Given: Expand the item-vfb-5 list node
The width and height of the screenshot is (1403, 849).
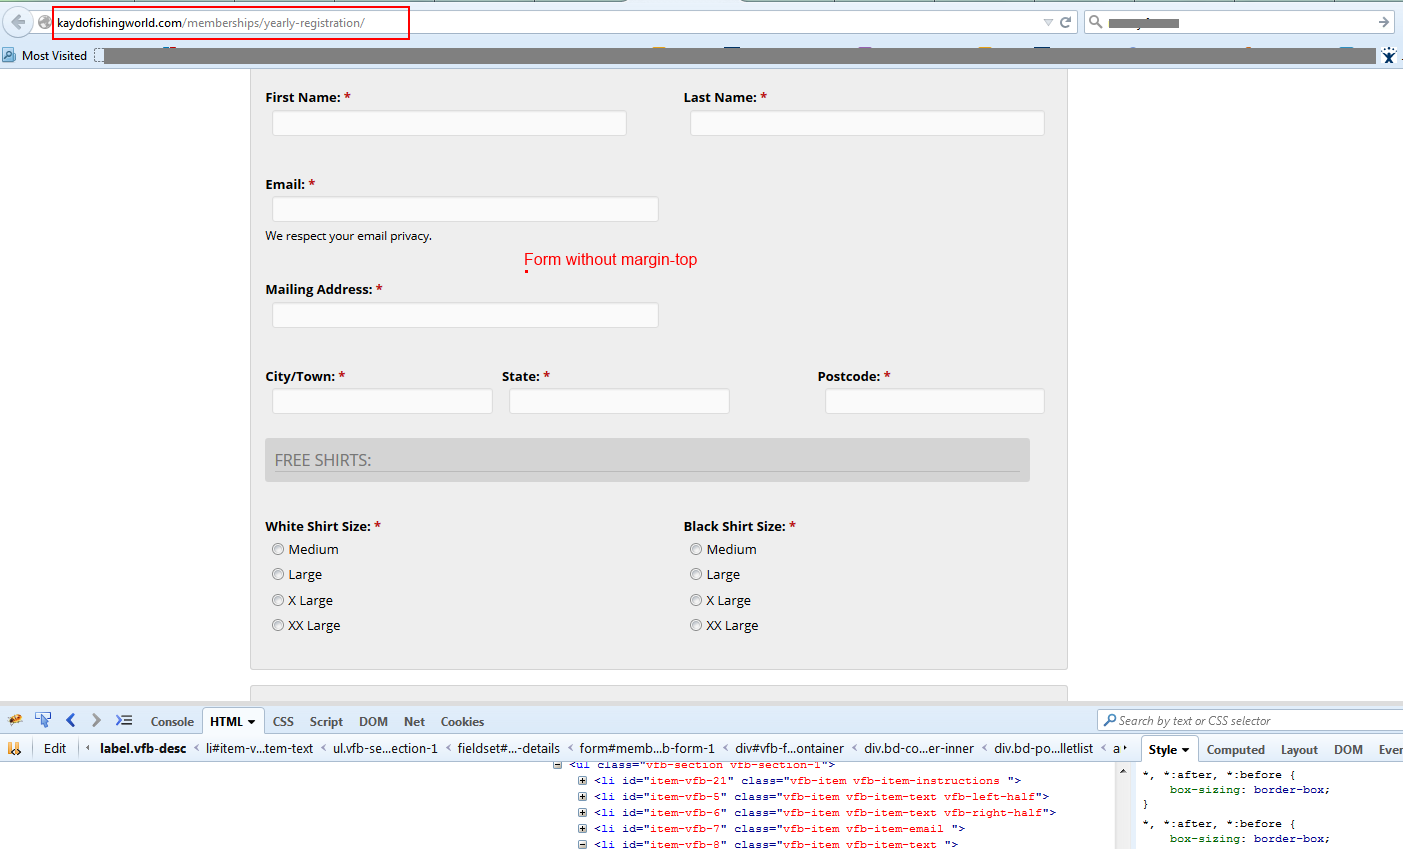Looking at the screenshot, I should (x=582, y=795).
